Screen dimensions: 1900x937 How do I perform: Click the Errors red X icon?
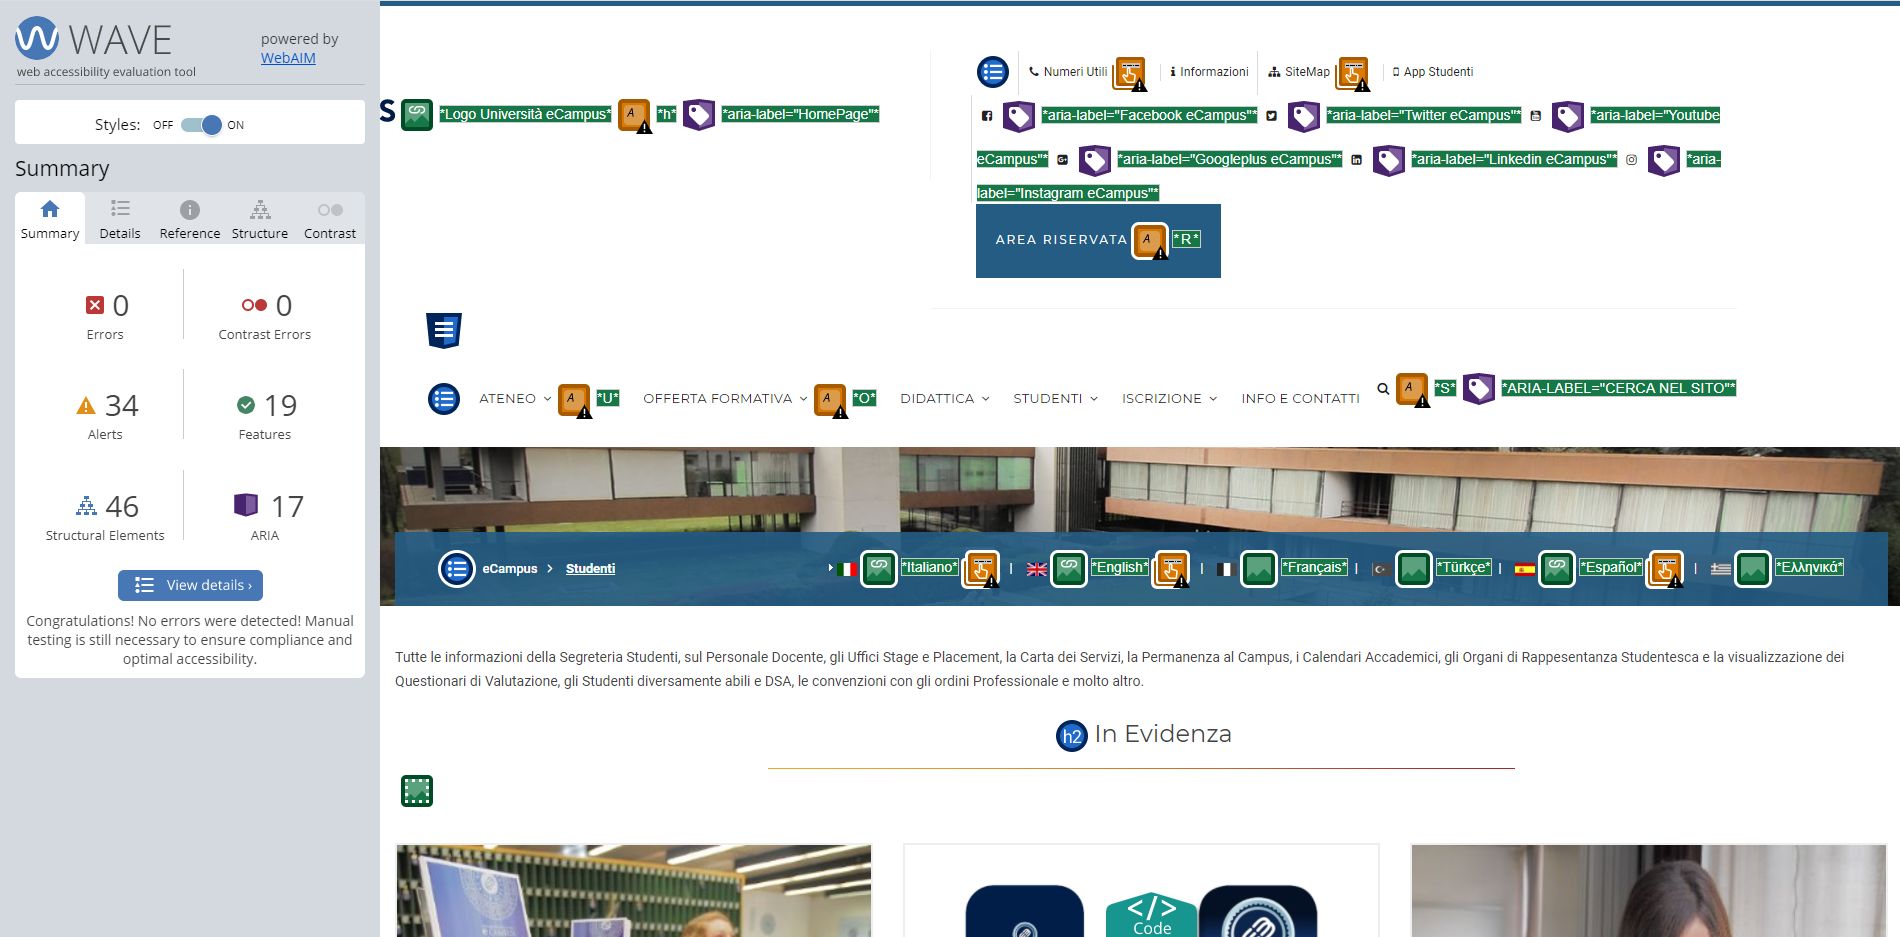pyautogui.click(x=95, y=305)
